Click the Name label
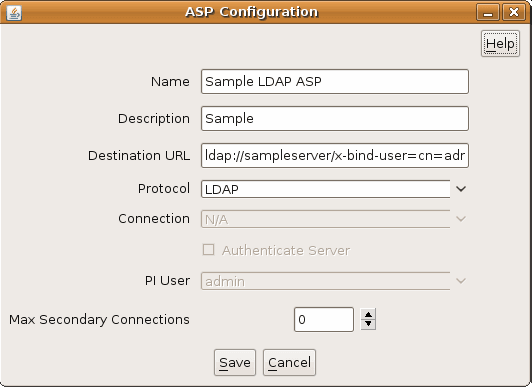 [170, 82]
